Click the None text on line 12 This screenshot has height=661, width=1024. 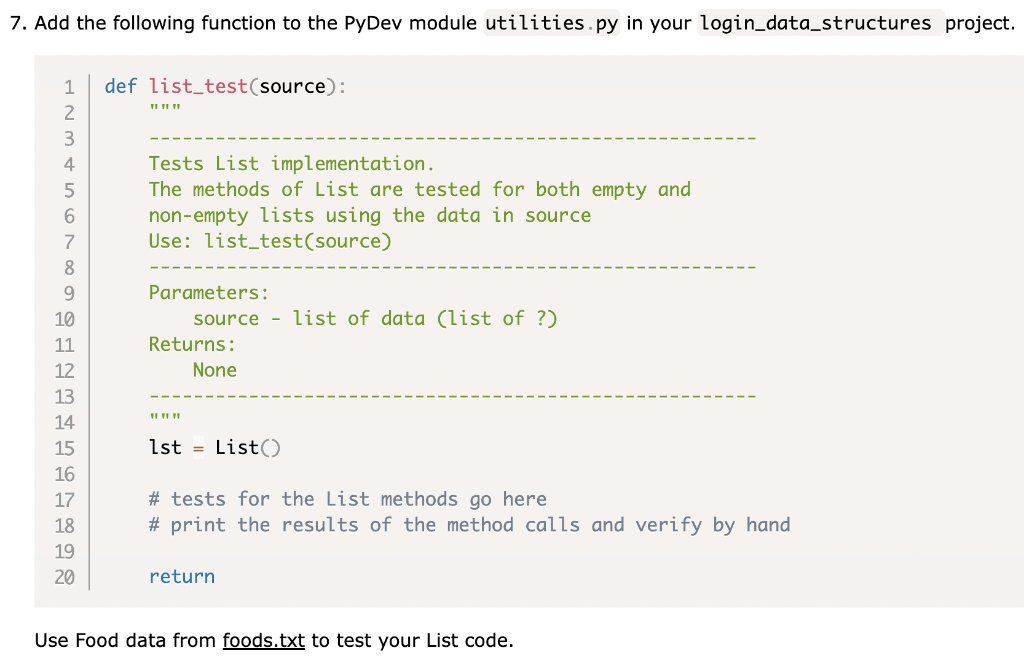tap(214, 370)
